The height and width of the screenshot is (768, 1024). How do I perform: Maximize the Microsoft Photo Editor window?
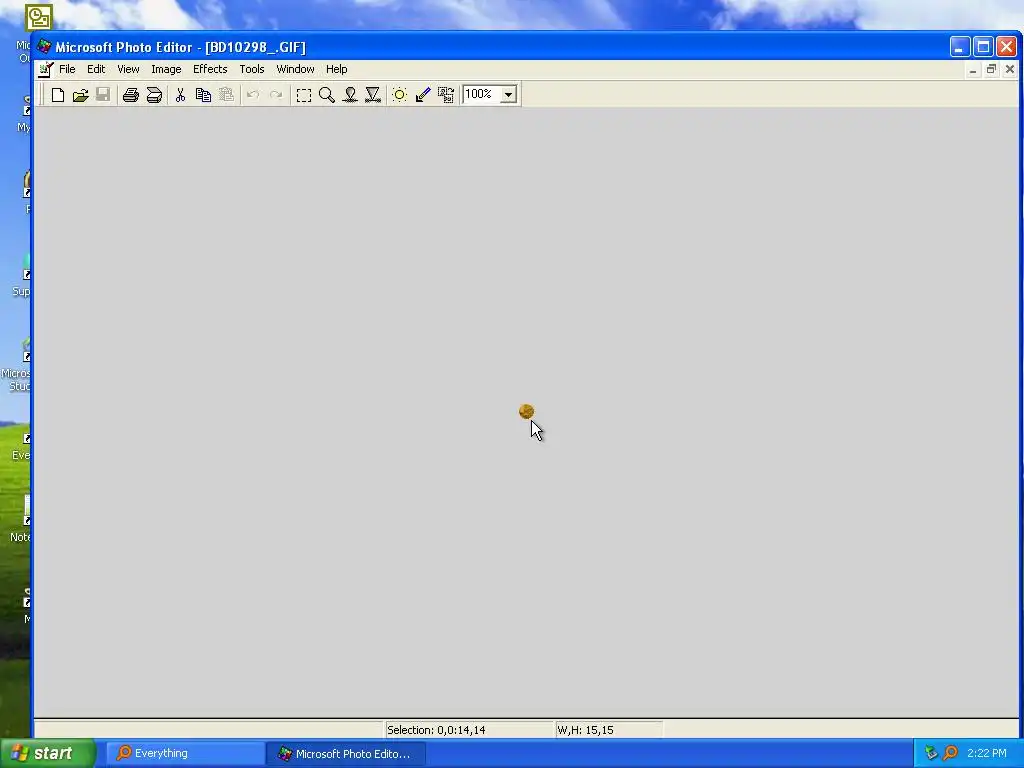[x=983, y=47]
